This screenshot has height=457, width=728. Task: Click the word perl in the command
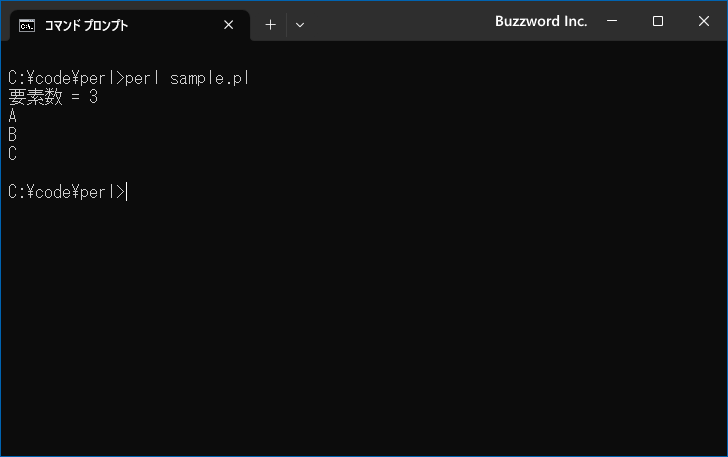(x=142, y=78)
